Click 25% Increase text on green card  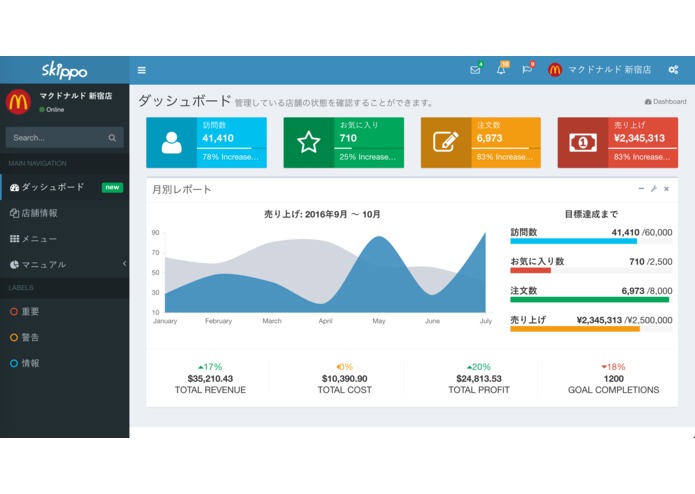pyautogui.click(x=367, y=157)
